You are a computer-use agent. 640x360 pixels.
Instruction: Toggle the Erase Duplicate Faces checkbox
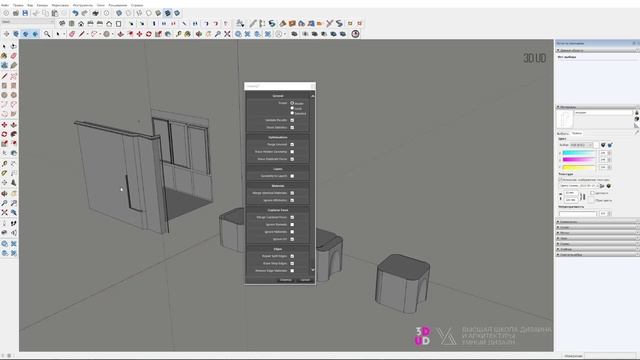point(292,159)
